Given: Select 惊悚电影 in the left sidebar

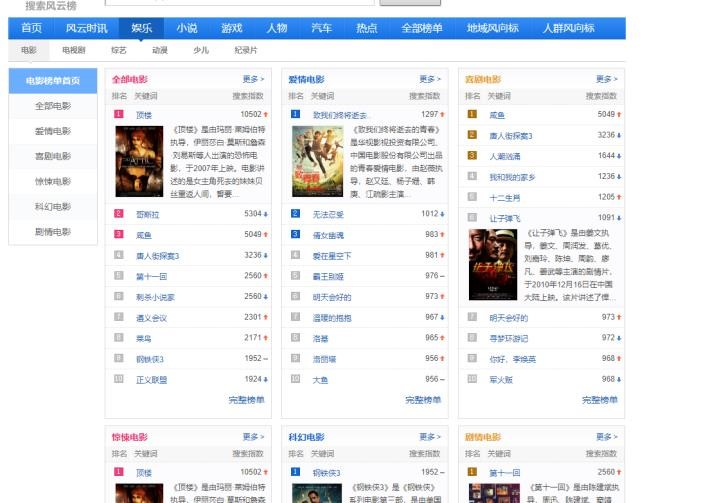Looking at the screenshot, I should pyautogui.click(x=53, y=182).
